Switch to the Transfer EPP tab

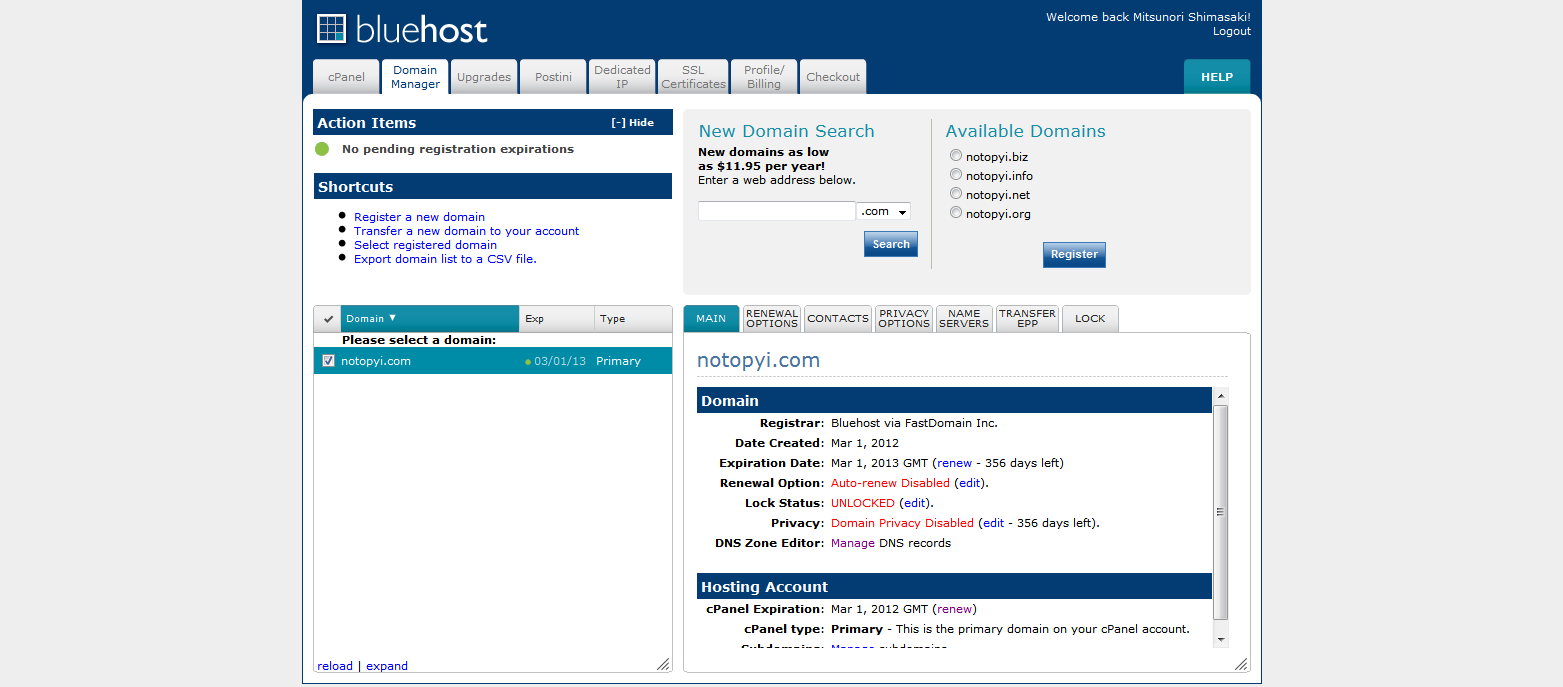click(1027, 319)
